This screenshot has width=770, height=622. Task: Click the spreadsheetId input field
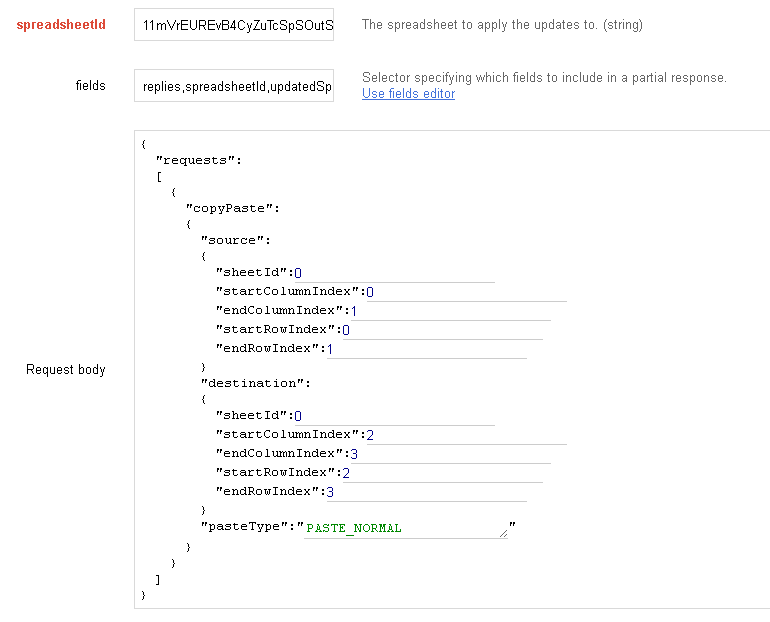234,25
